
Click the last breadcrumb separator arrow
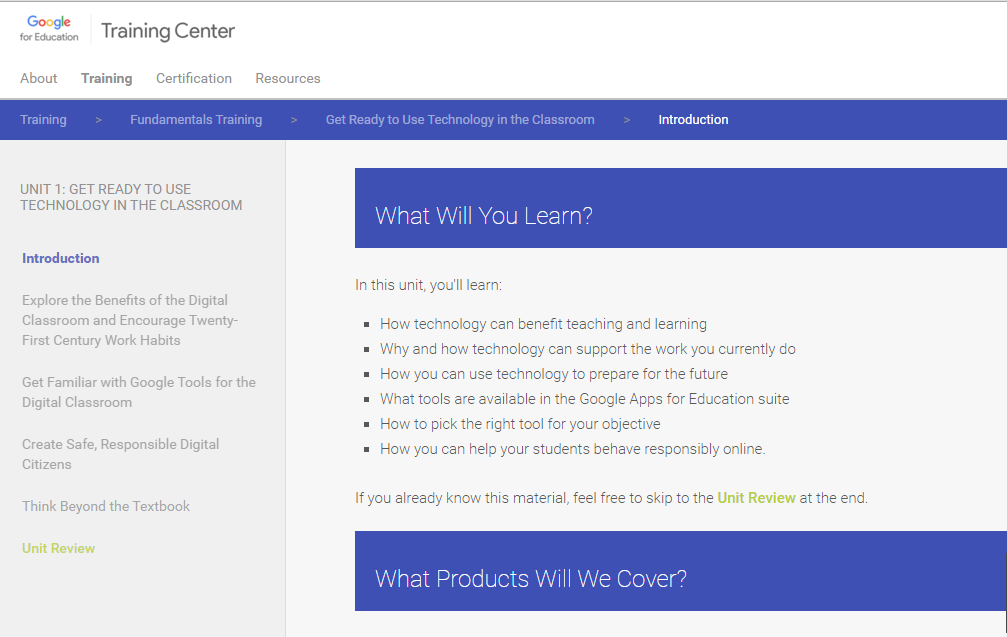(x=627, y=120)
